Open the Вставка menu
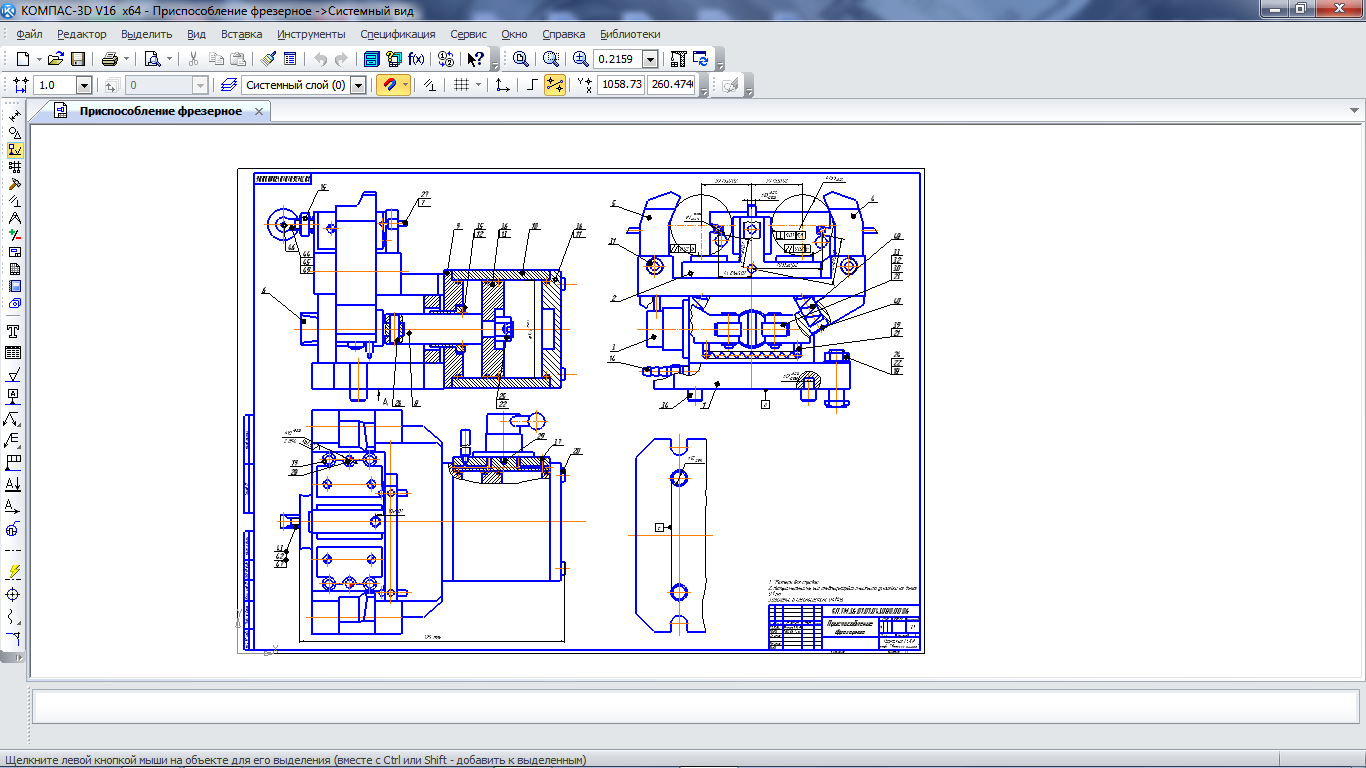Viewport: 1366px width, 768px height. [242, 34]
